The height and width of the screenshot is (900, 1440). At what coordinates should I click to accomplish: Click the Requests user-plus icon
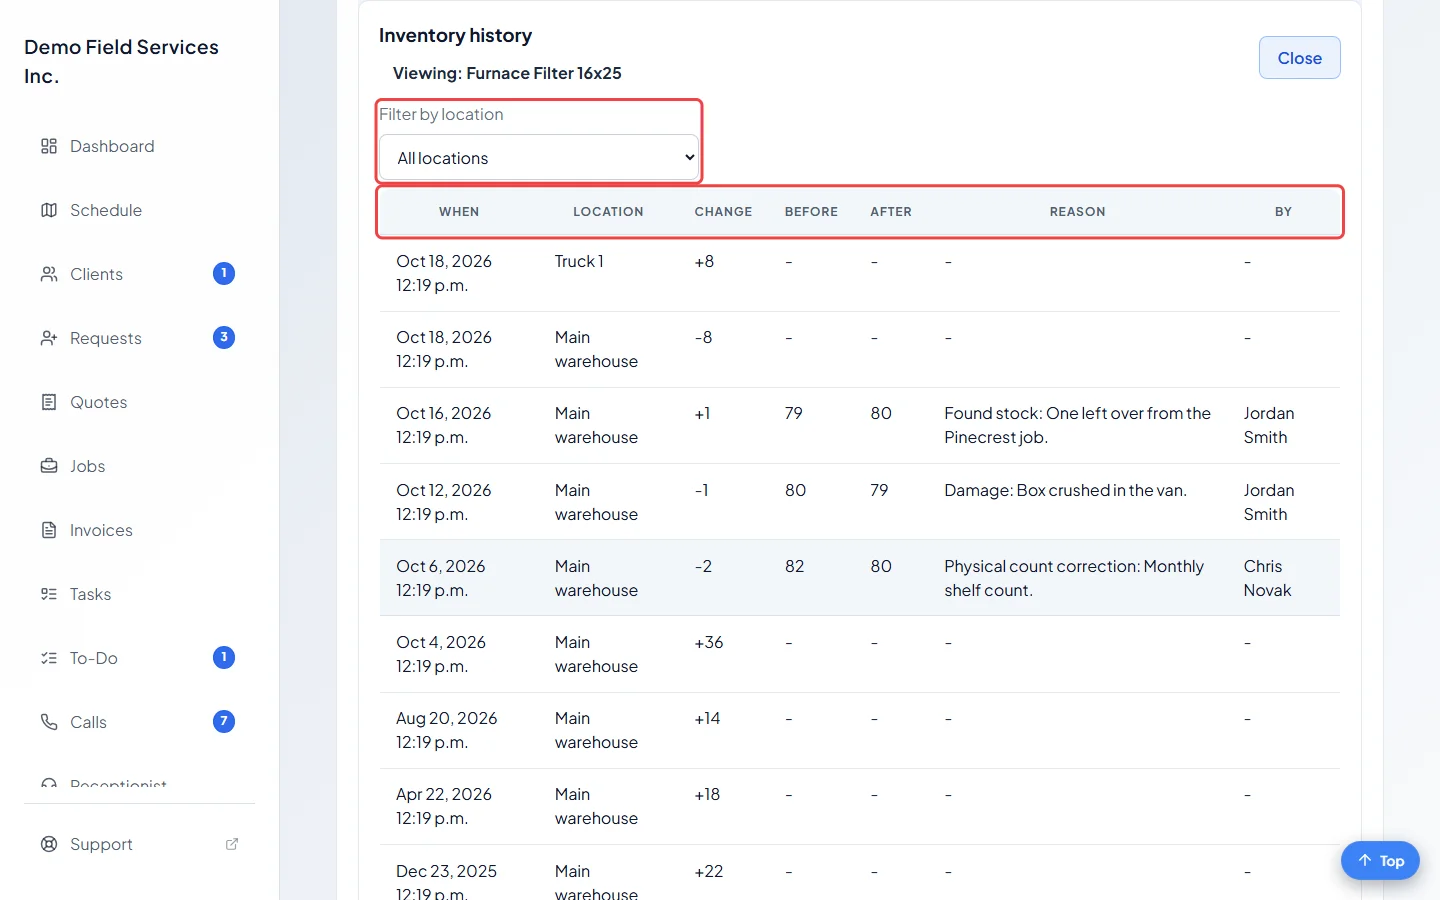pos(49,338)
